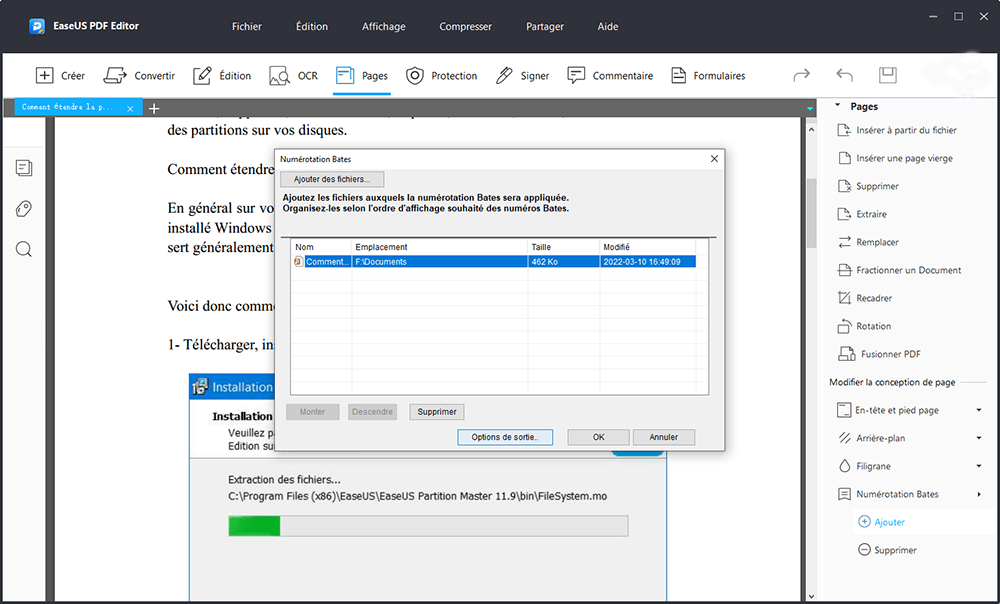Screen dimensions: 1000x604
Task: Open the page thumbnails sidebar panel
Action: point(24,168)
